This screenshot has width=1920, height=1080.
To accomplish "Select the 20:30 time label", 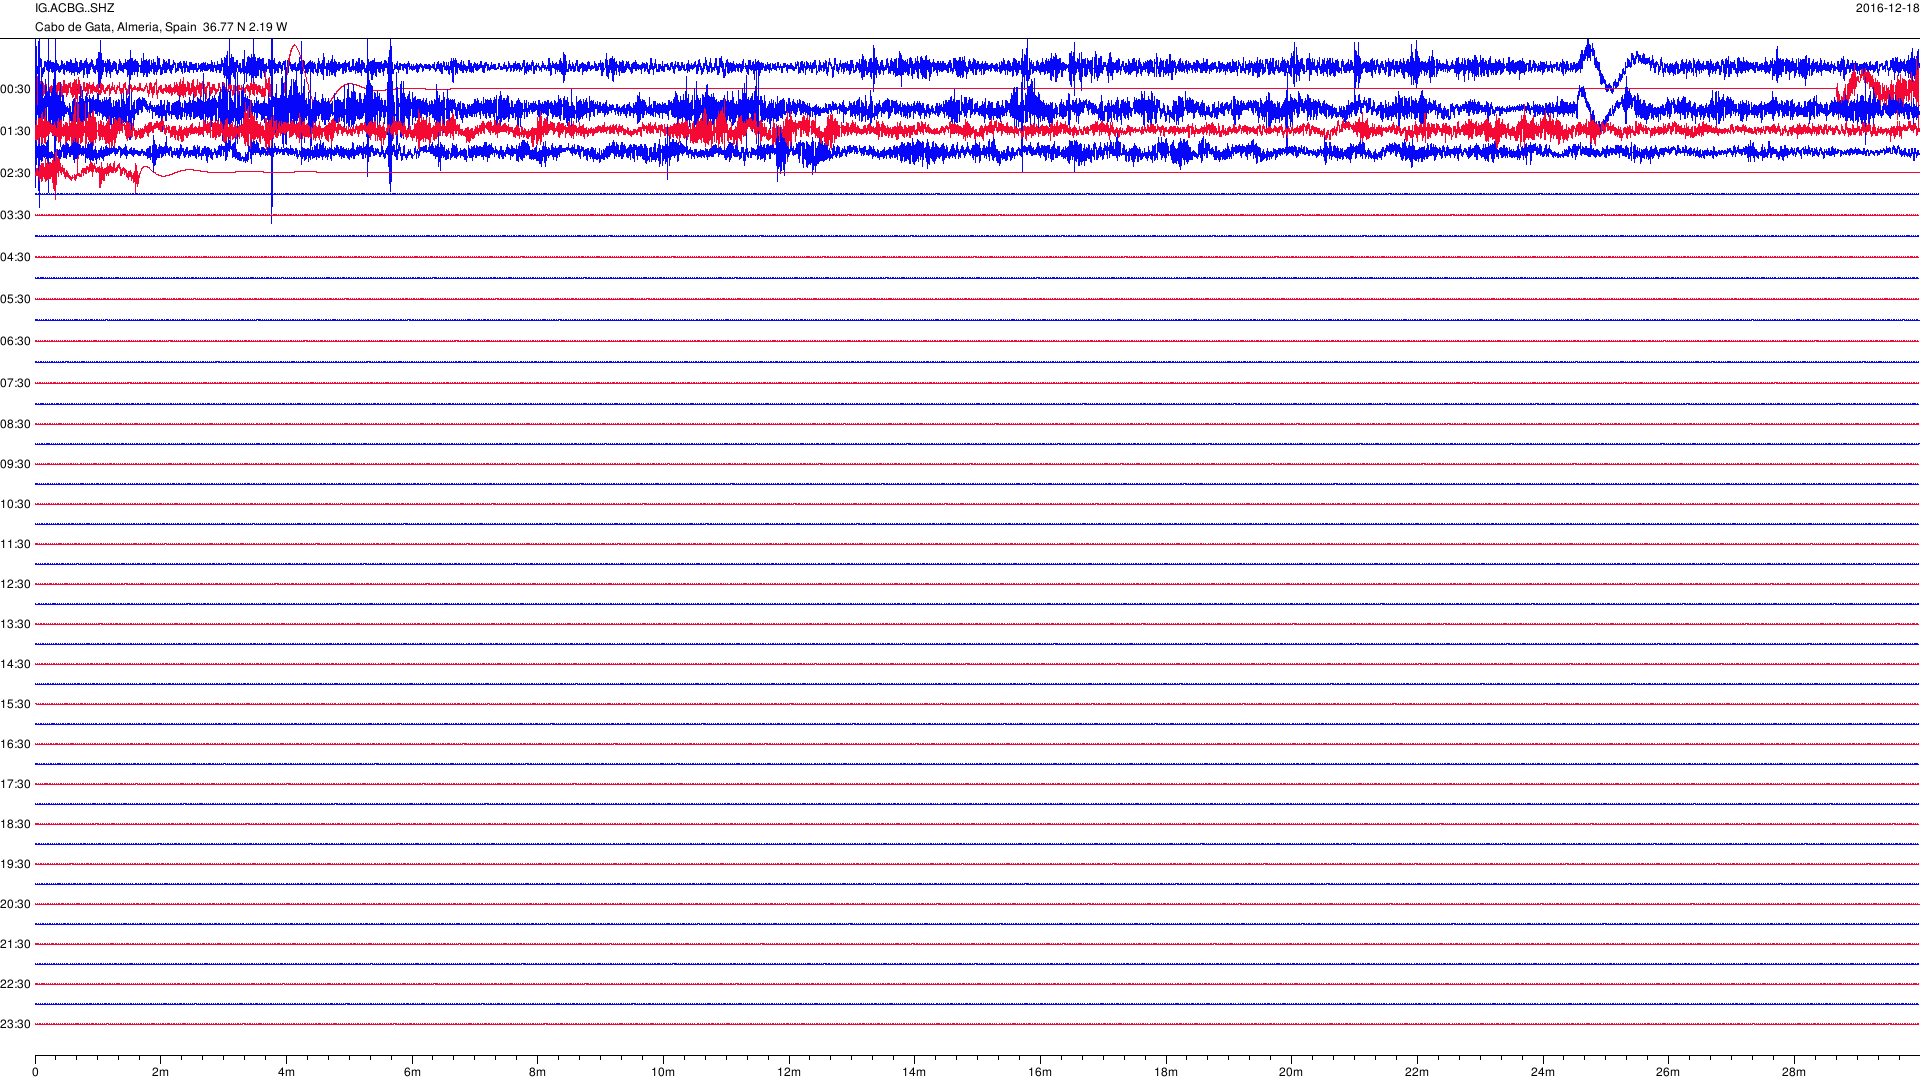I will (15, 904).
